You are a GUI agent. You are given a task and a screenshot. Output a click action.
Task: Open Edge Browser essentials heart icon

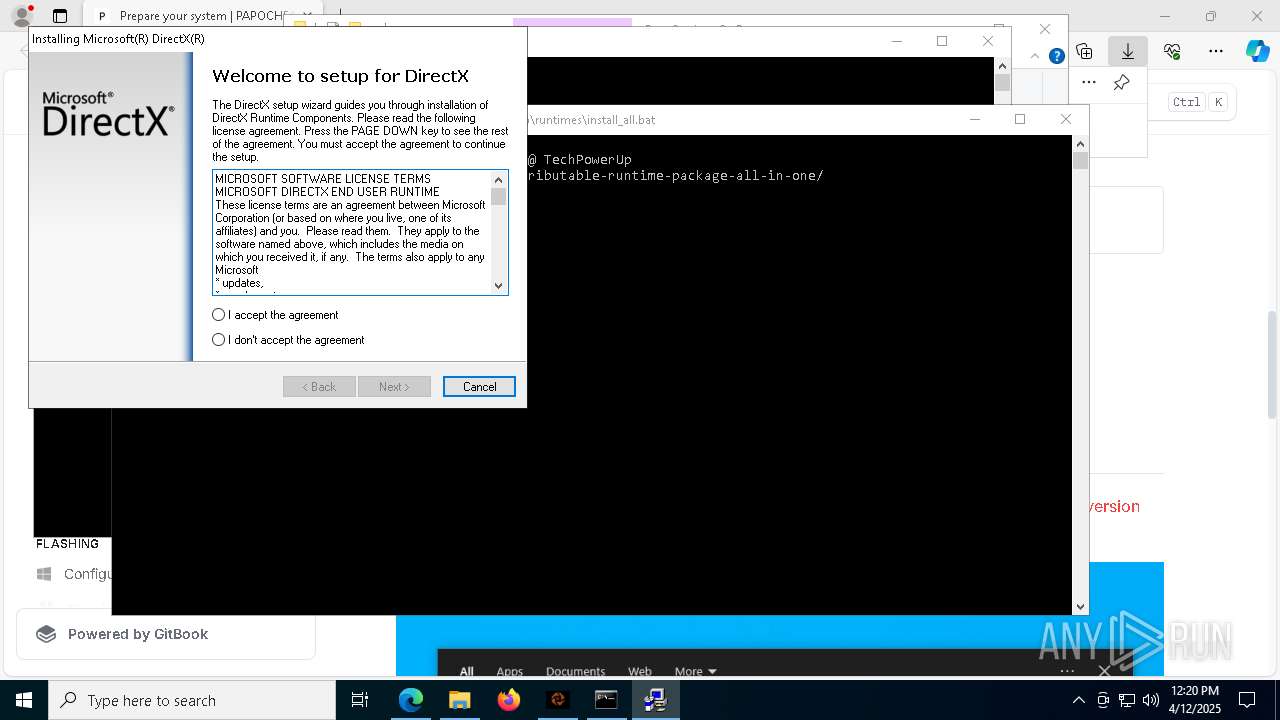coord(1172,51)
